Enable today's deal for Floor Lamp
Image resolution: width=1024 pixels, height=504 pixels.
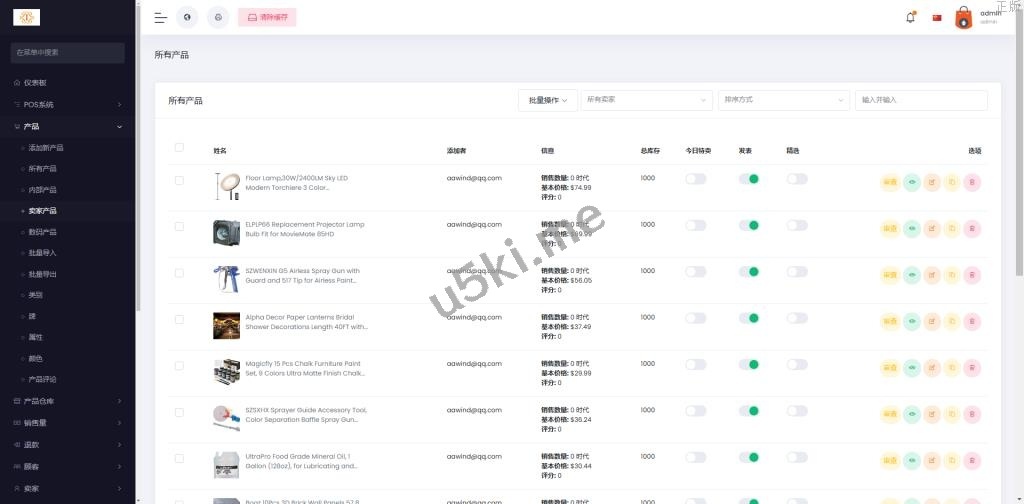695,179
